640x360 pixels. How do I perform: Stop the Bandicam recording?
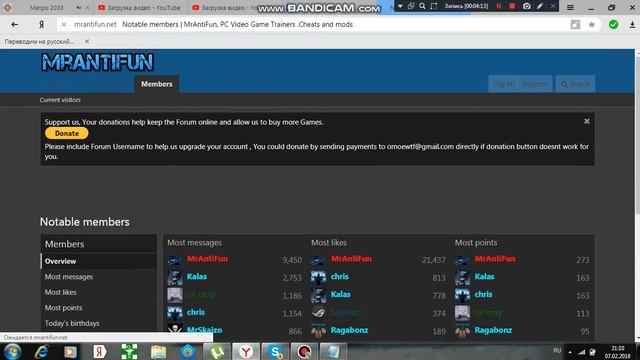pos(512,6)
